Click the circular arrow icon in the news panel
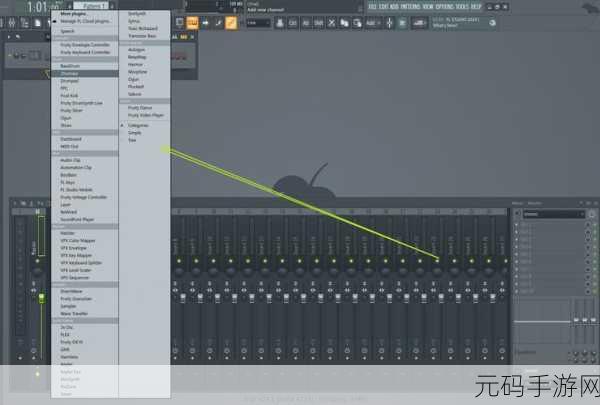The width and height of the screenshot is (600, 405). pos(492,23)
